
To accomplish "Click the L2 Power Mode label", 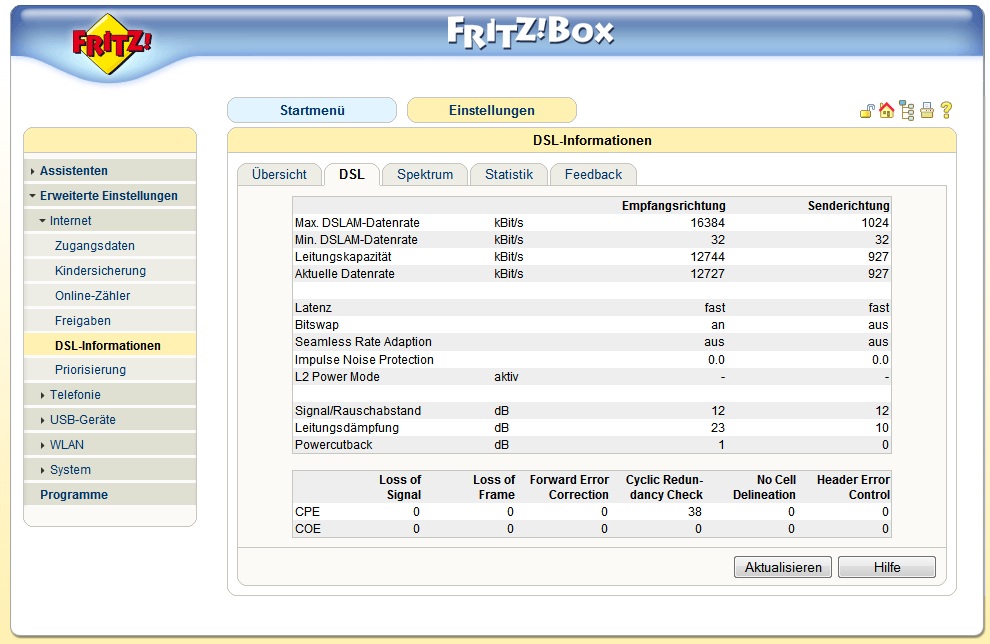I will (x=337, y=377).
